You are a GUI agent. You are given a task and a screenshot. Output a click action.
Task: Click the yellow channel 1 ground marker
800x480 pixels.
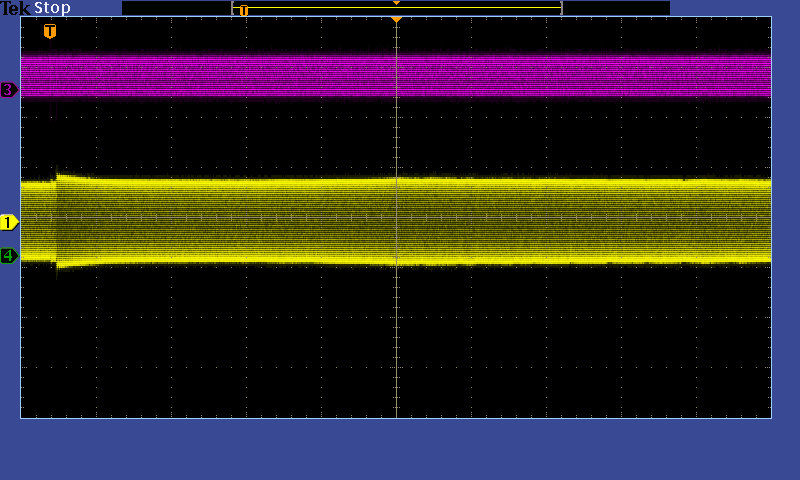[9, 222]
